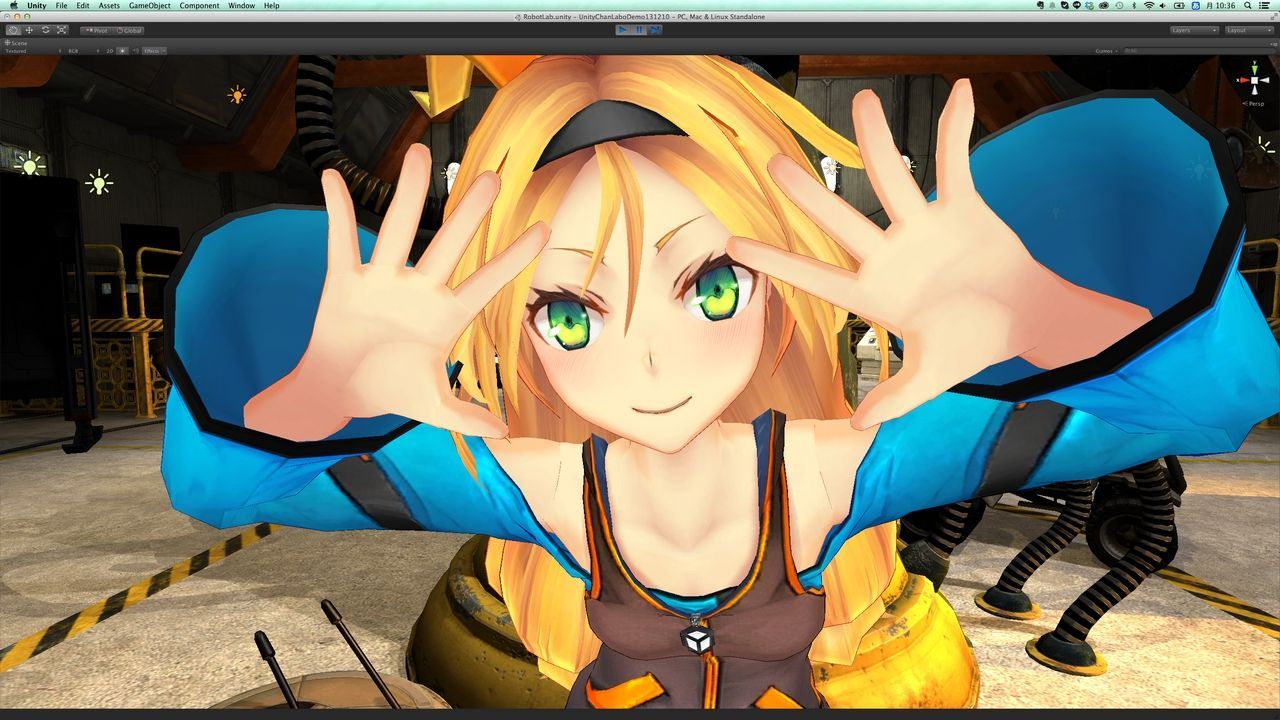Open the Assets menu
The height and width of the screenshot is (720, 1280).
click(109, 6)
